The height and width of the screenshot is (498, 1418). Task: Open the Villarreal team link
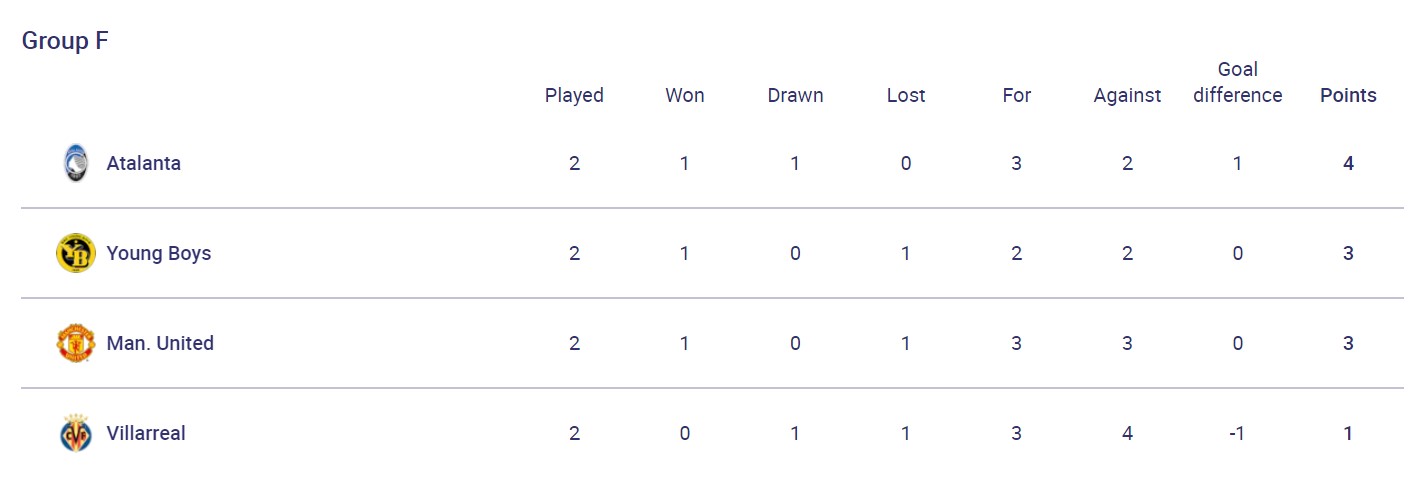[146, 433]
